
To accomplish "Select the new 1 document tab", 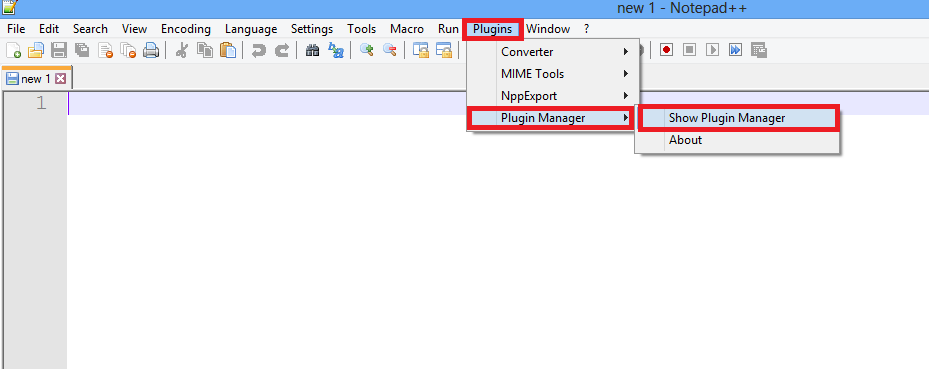I will coord(36,79).
